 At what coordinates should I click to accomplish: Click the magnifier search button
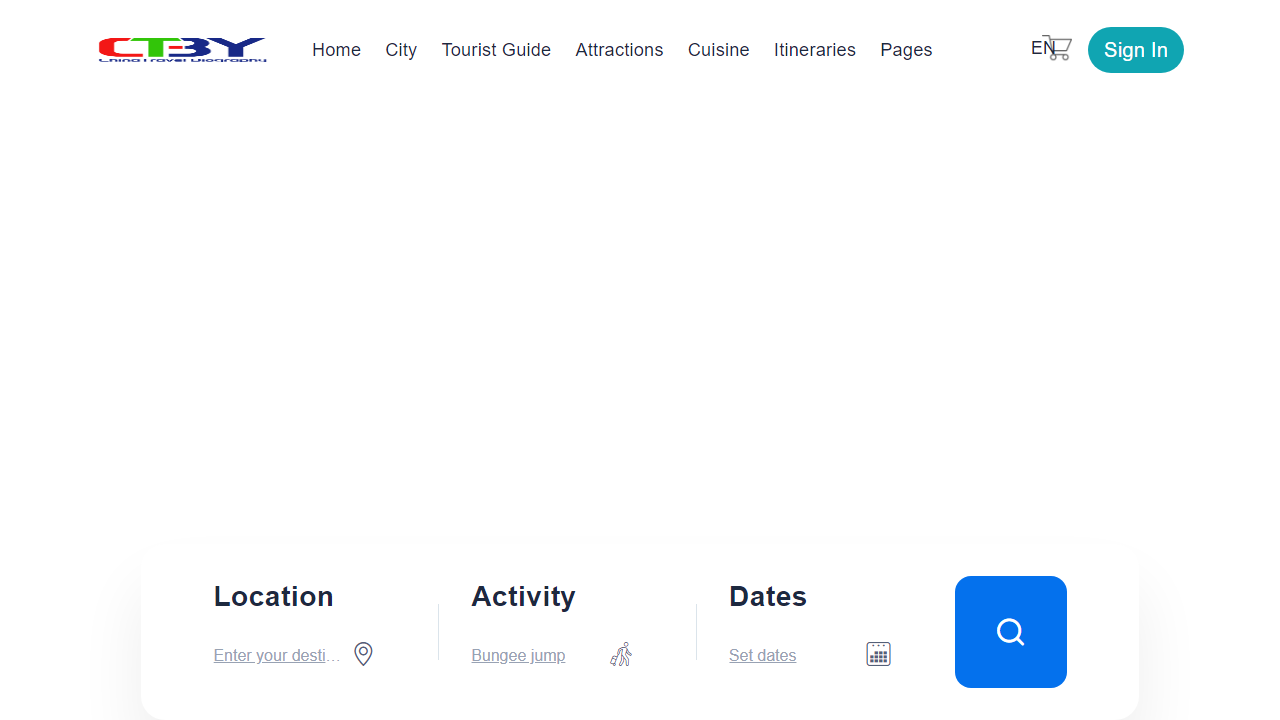[x=1011, y=632]
